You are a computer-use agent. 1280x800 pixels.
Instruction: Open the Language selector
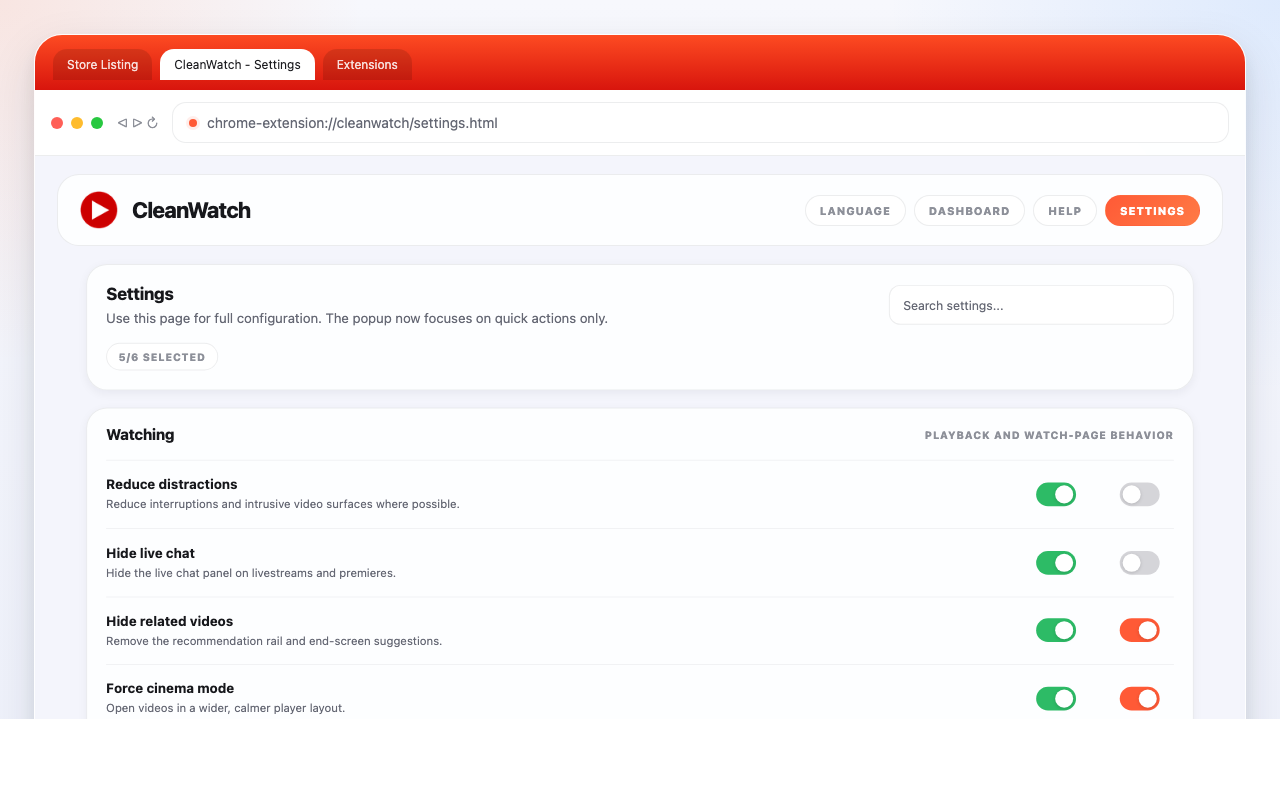[x=855, y=211]
